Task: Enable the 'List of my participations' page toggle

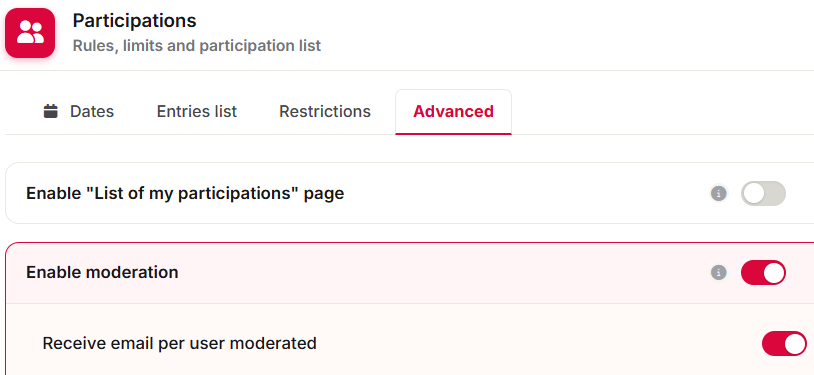Action: pos(763,194)
